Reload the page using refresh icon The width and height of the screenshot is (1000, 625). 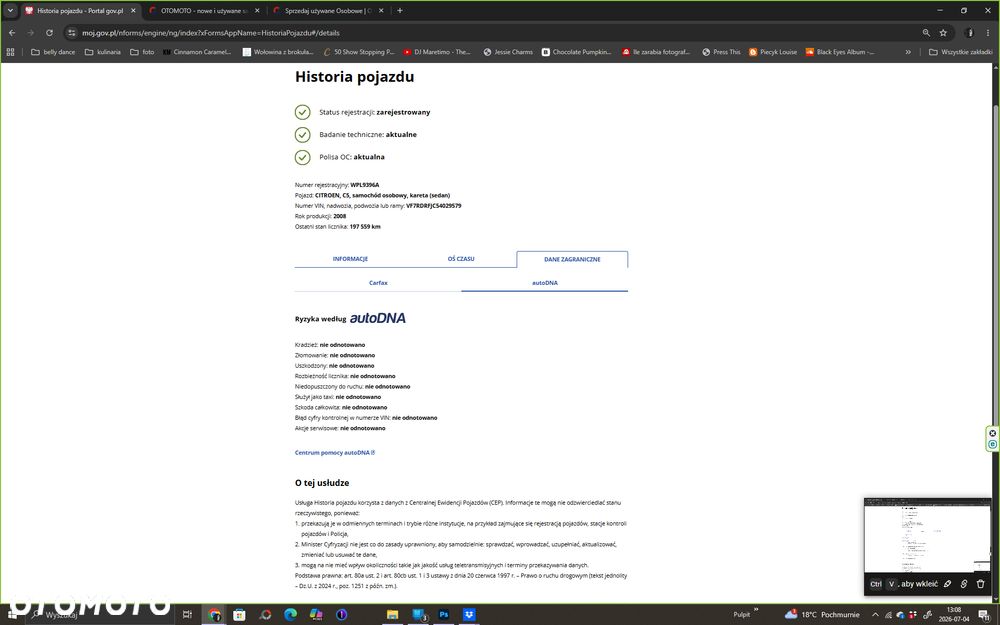pos(49,33)
